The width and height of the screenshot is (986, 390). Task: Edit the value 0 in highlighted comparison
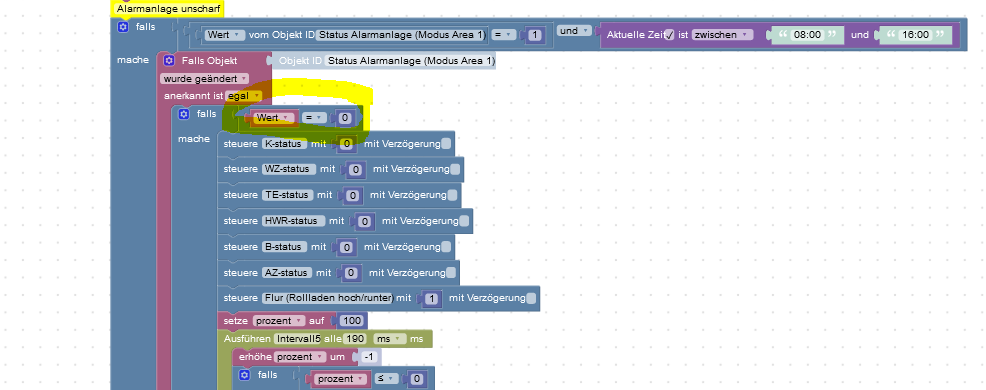tap(346, 118)
